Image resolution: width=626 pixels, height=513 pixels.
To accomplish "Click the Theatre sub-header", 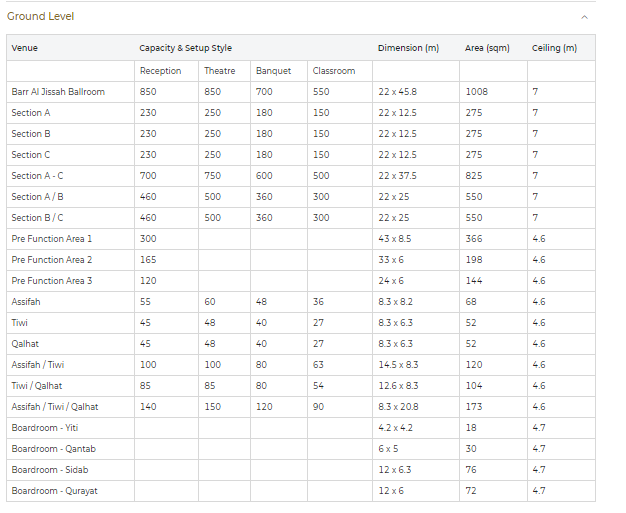I will [219, 71].
